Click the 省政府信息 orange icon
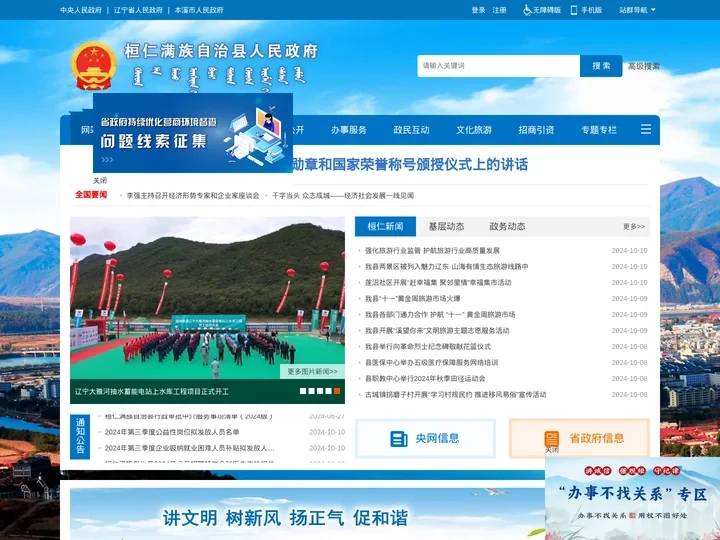Viewport: 720px width, 540px height. [x=552, y=439]
